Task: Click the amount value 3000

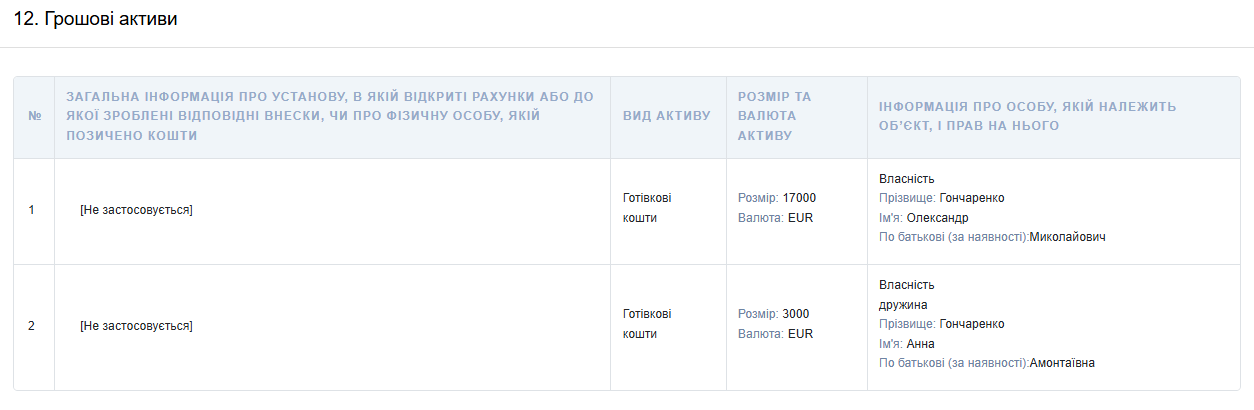Action: (796, 314)
